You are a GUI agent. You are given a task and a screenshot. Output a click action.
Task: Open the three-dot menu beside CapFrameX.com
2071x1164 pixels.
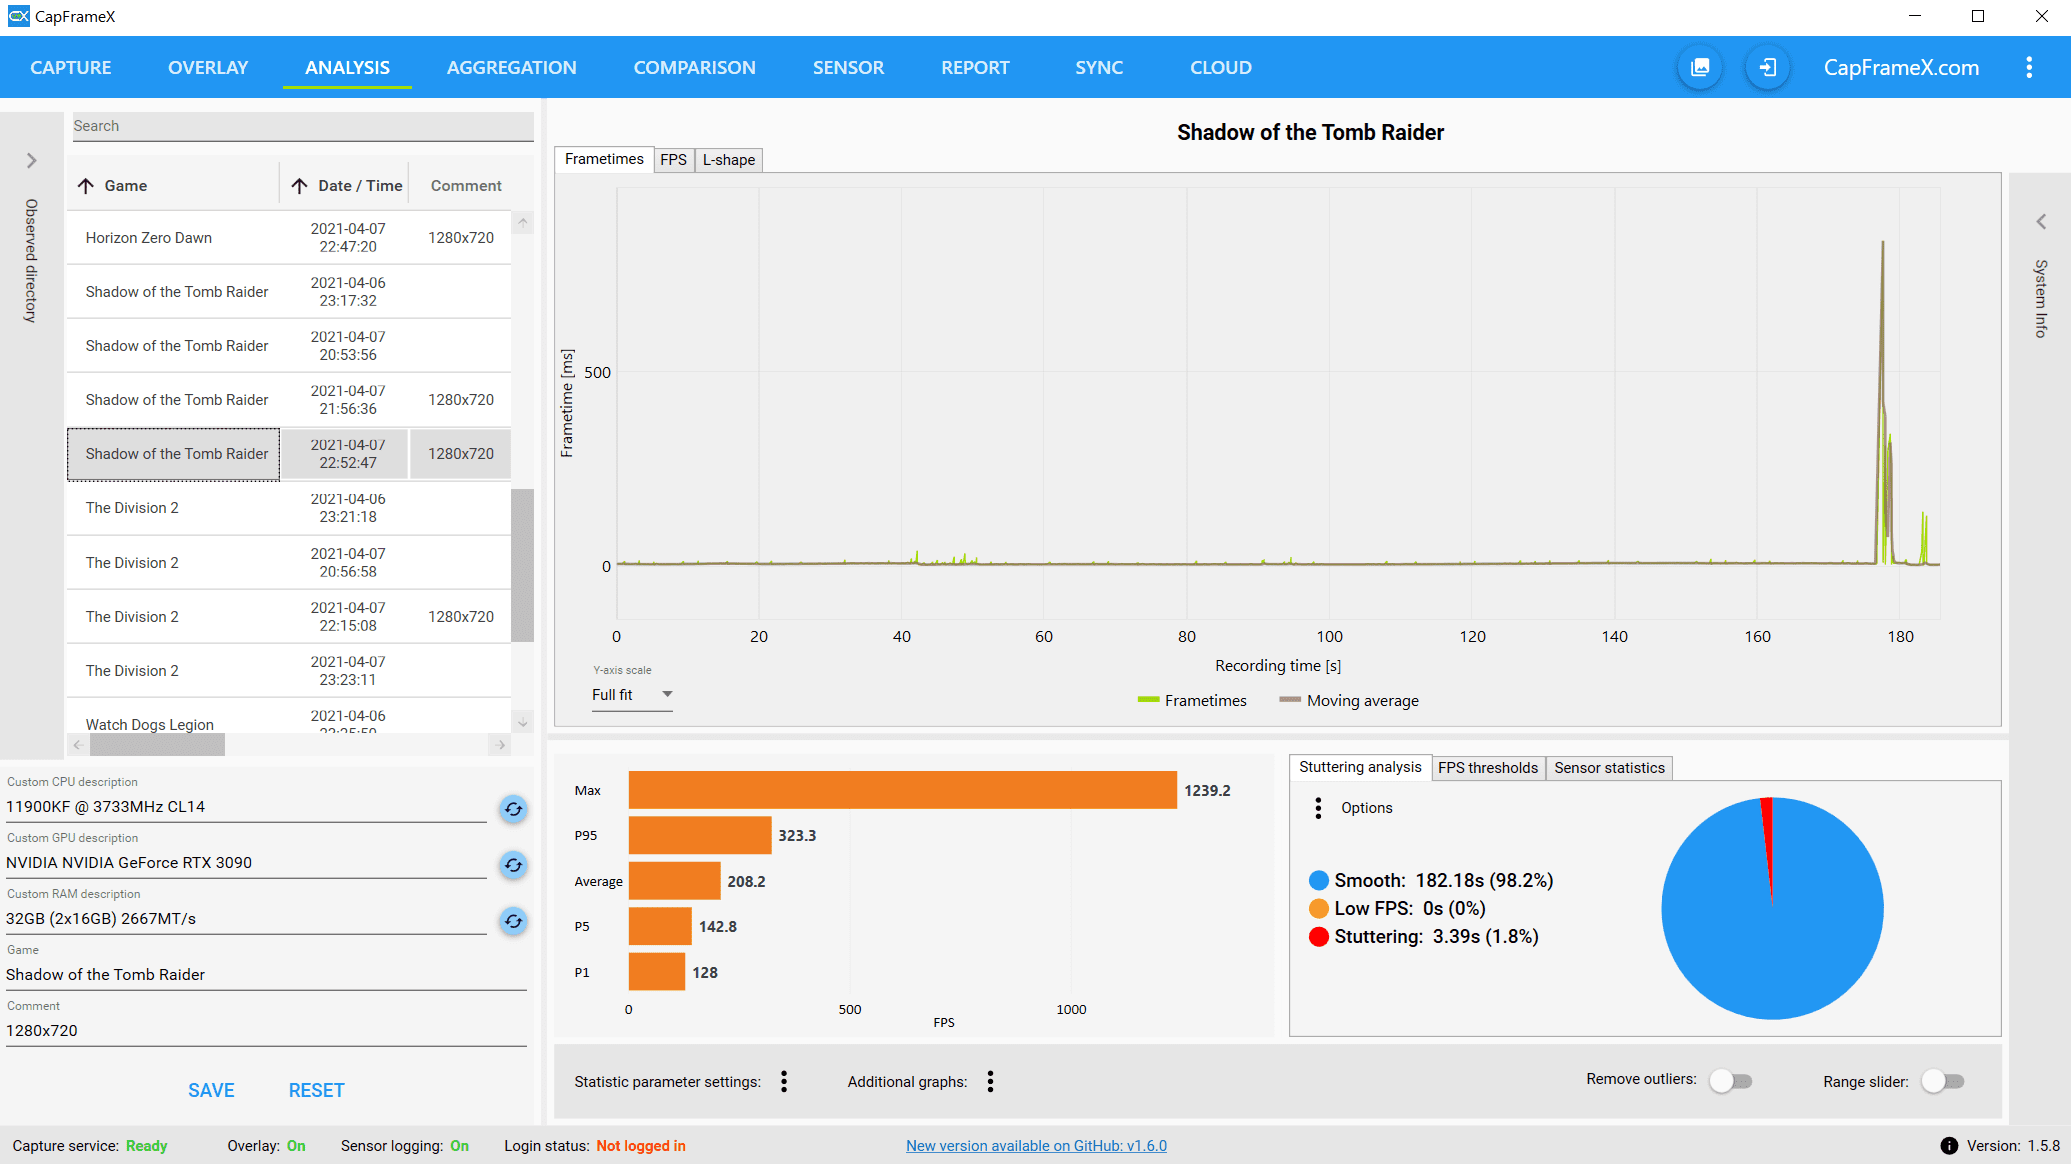[2028, 68]
